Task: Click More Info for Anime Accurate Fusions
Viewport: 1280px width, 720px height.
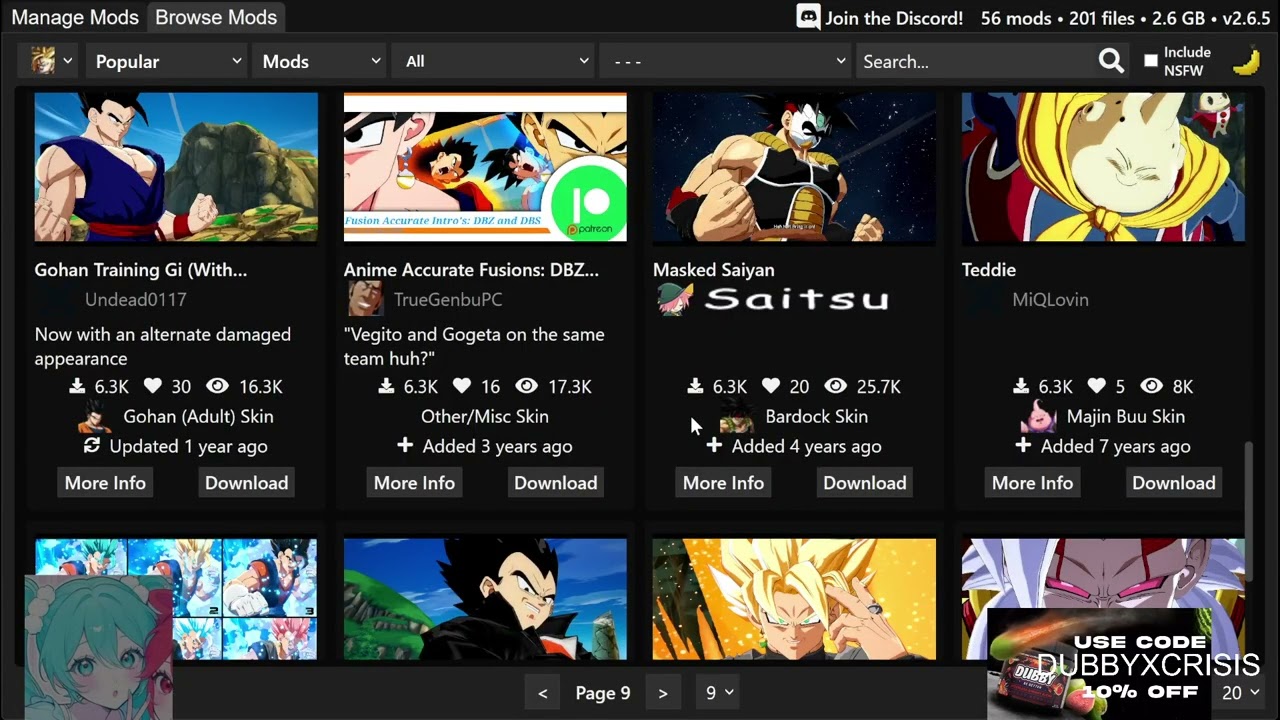Action: [414, 483]
